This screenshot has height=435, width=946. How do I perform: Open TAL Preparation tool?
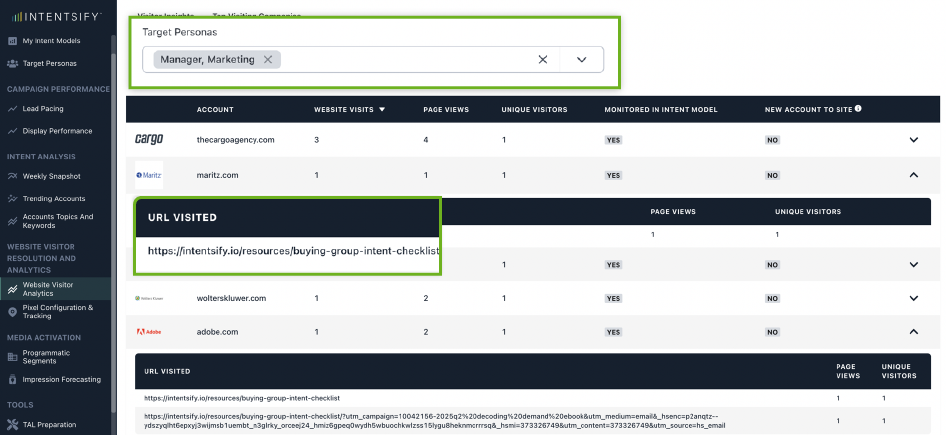point(49,425)
